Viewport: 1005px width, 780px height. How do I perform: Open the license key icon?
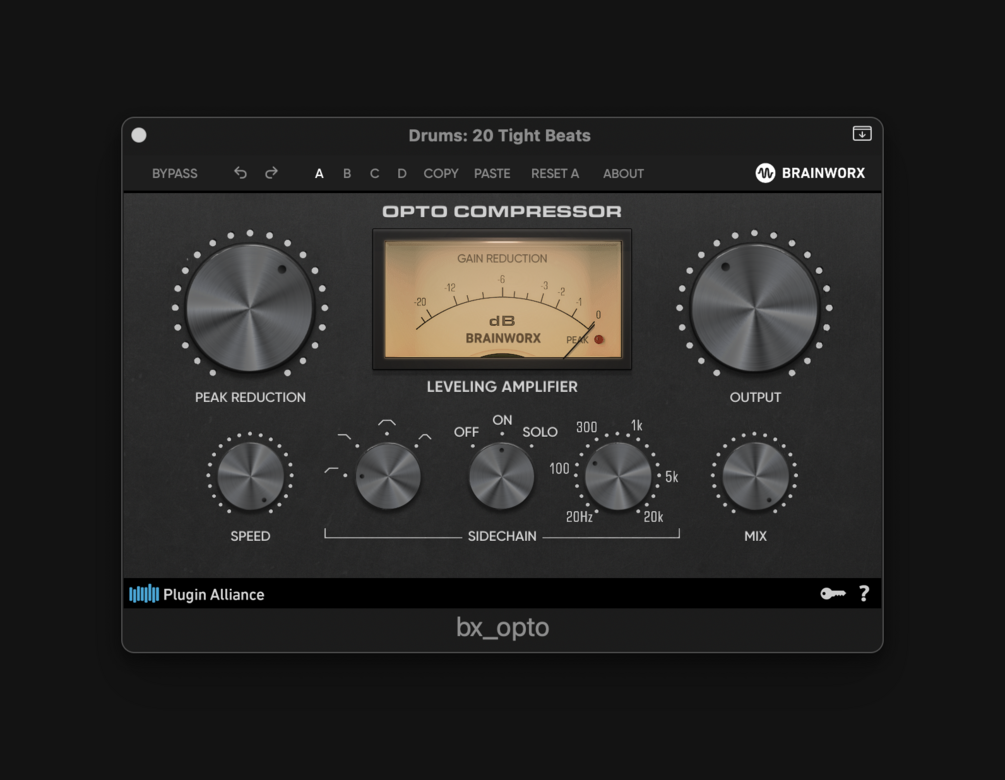[x=833, y=593]
